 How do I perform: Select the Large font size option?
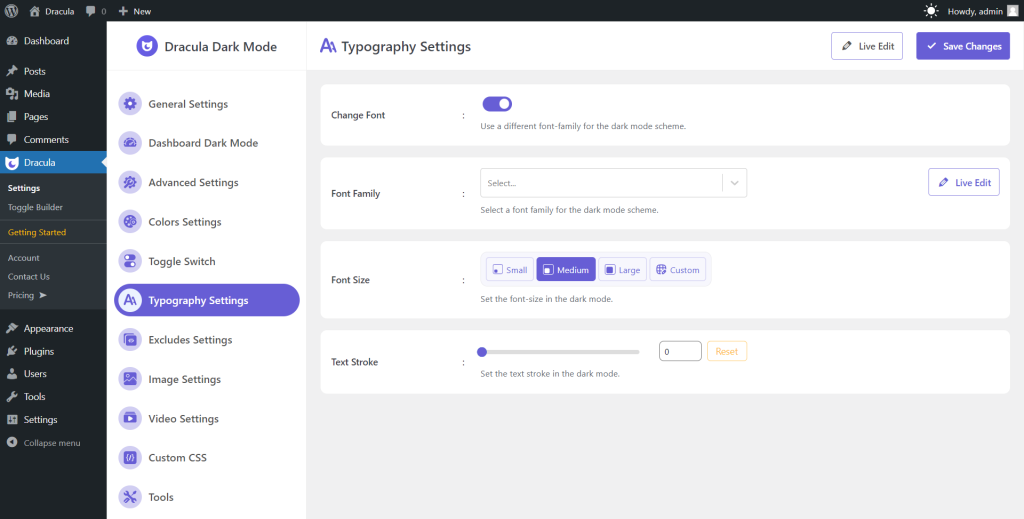(x=622, y=270)
